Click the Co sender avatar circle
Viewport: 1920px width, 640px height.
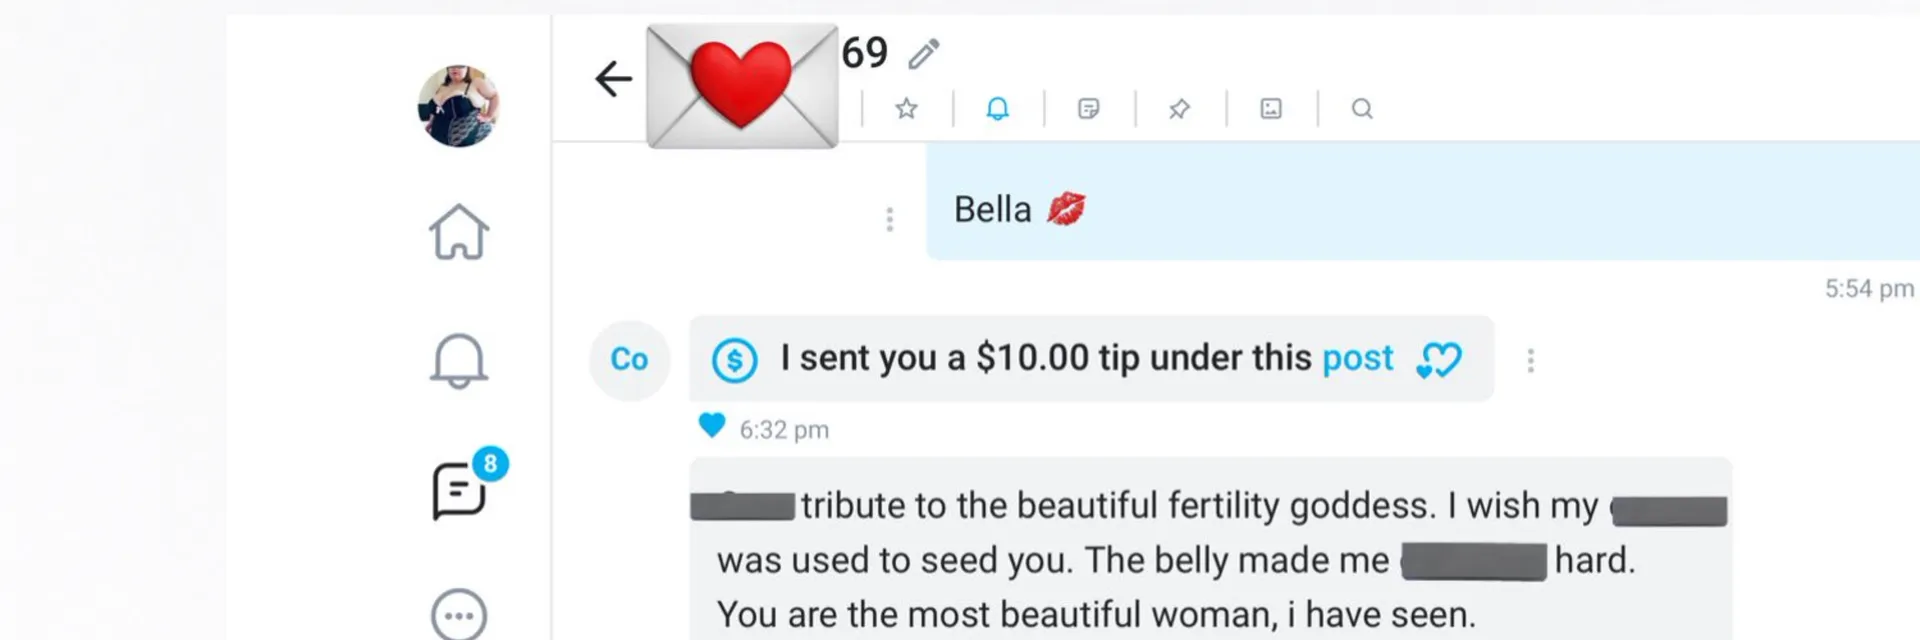point(629,361)
